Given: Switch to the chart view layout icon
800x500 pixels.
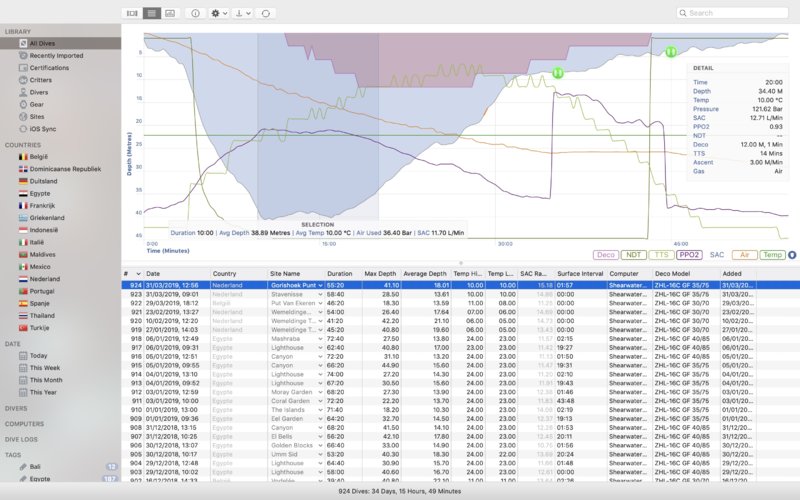Looking at the screenshot, I should click(x=170, y=13).
